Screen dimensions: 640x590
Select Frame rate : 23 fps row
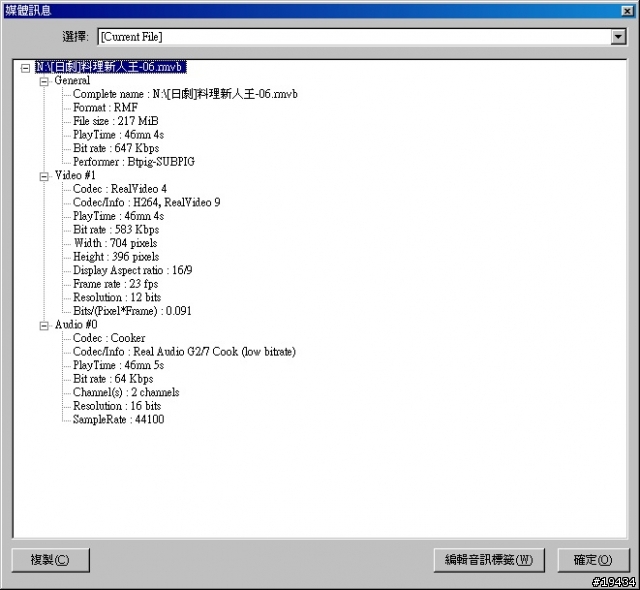click(x=116, y=284)
